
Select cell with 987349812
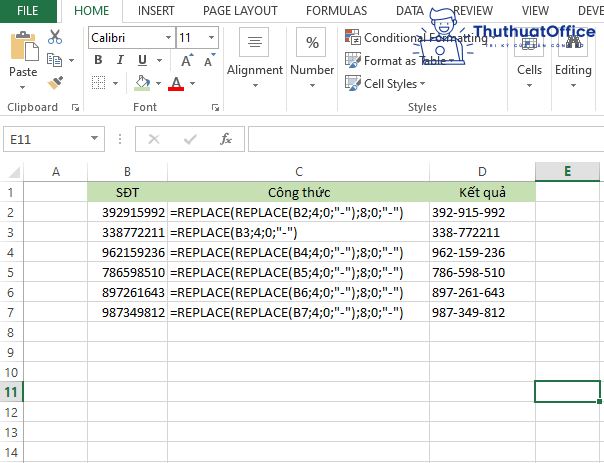[128, 312]
